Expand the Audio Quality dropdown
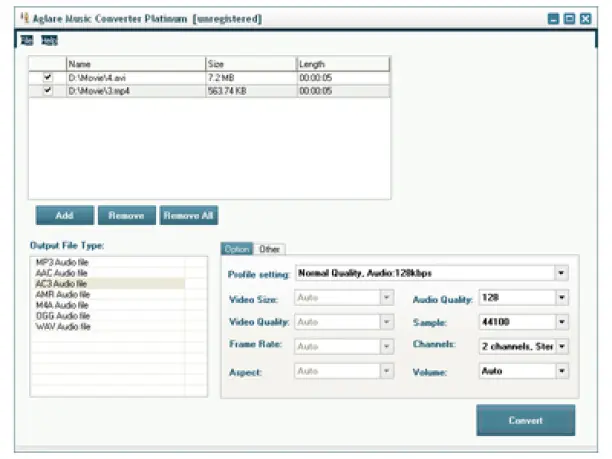612x459 pixels. (562, 297)
